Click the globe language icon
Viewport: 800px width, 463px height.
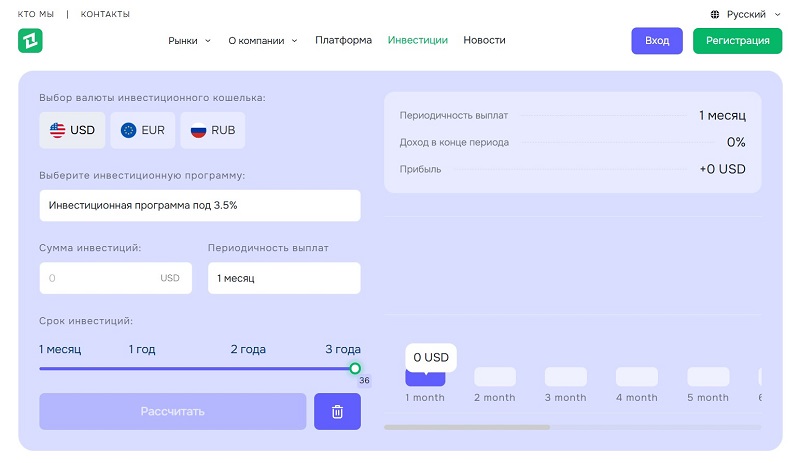[x=715, y=15]
